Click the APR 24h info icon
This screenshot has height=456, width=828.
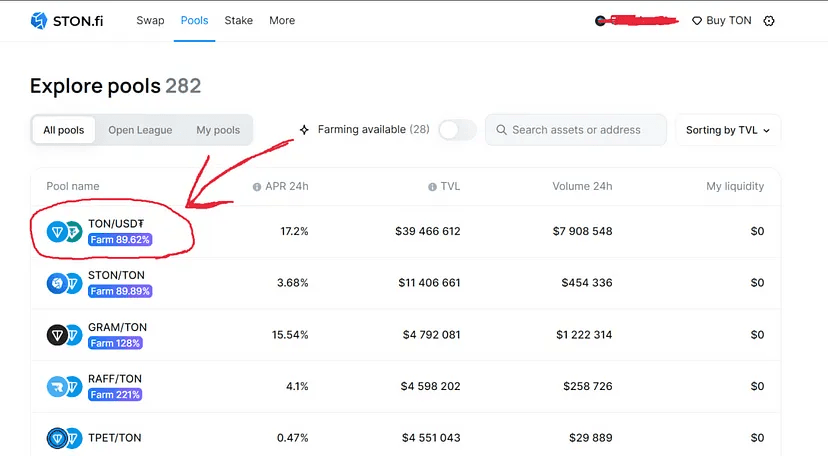[257, 187]
